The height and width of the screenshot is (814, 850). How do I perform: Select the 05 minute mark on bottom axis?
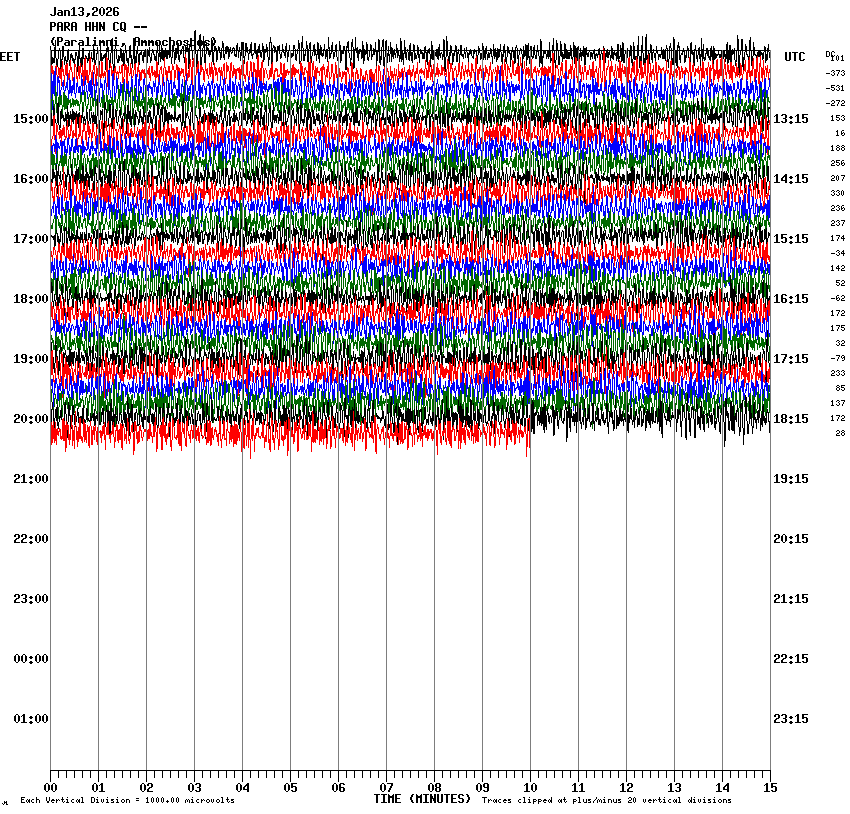coord(290,788)
